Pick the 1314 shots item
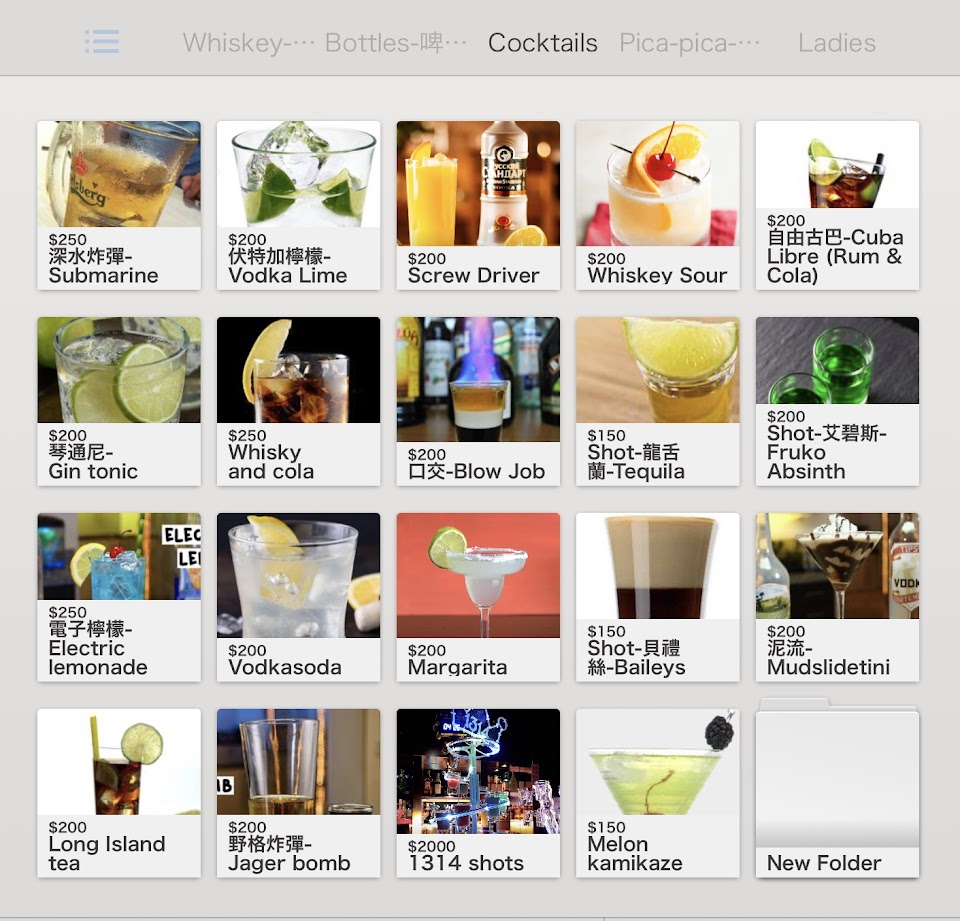The image size is (960, 921). pyautogui.click(x=478, y=793)
